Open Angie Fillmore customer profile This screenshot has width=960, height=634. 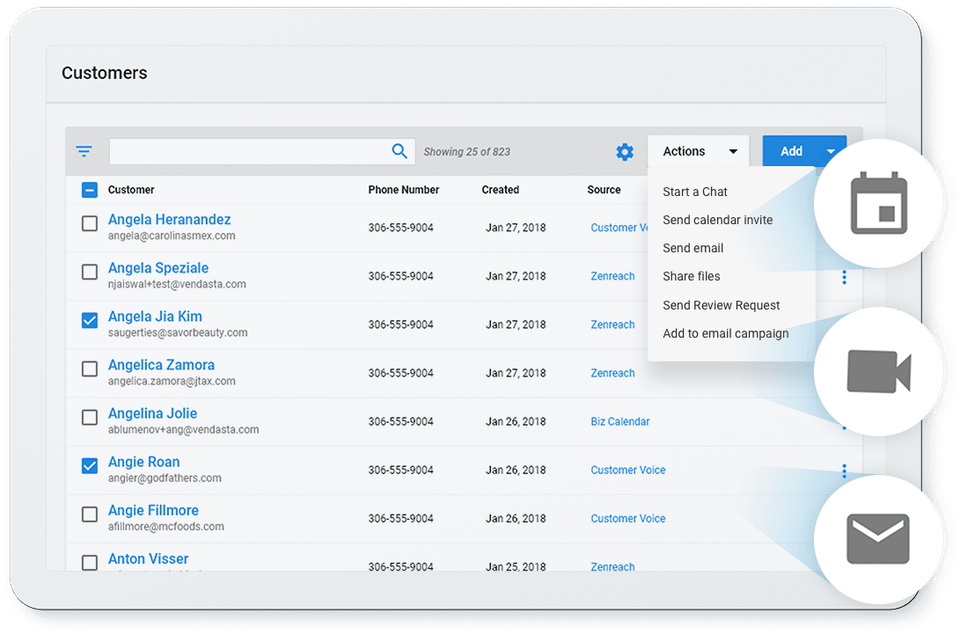(153, 510)
